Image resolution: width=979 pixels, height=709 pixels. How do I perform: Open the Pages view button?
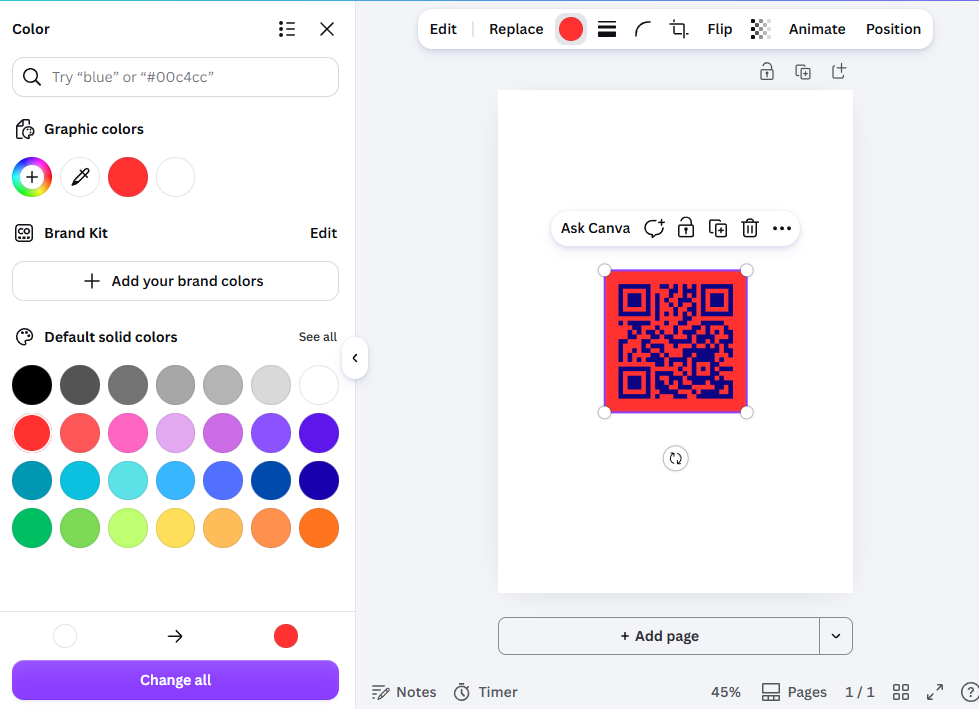(x=794, y=692)
